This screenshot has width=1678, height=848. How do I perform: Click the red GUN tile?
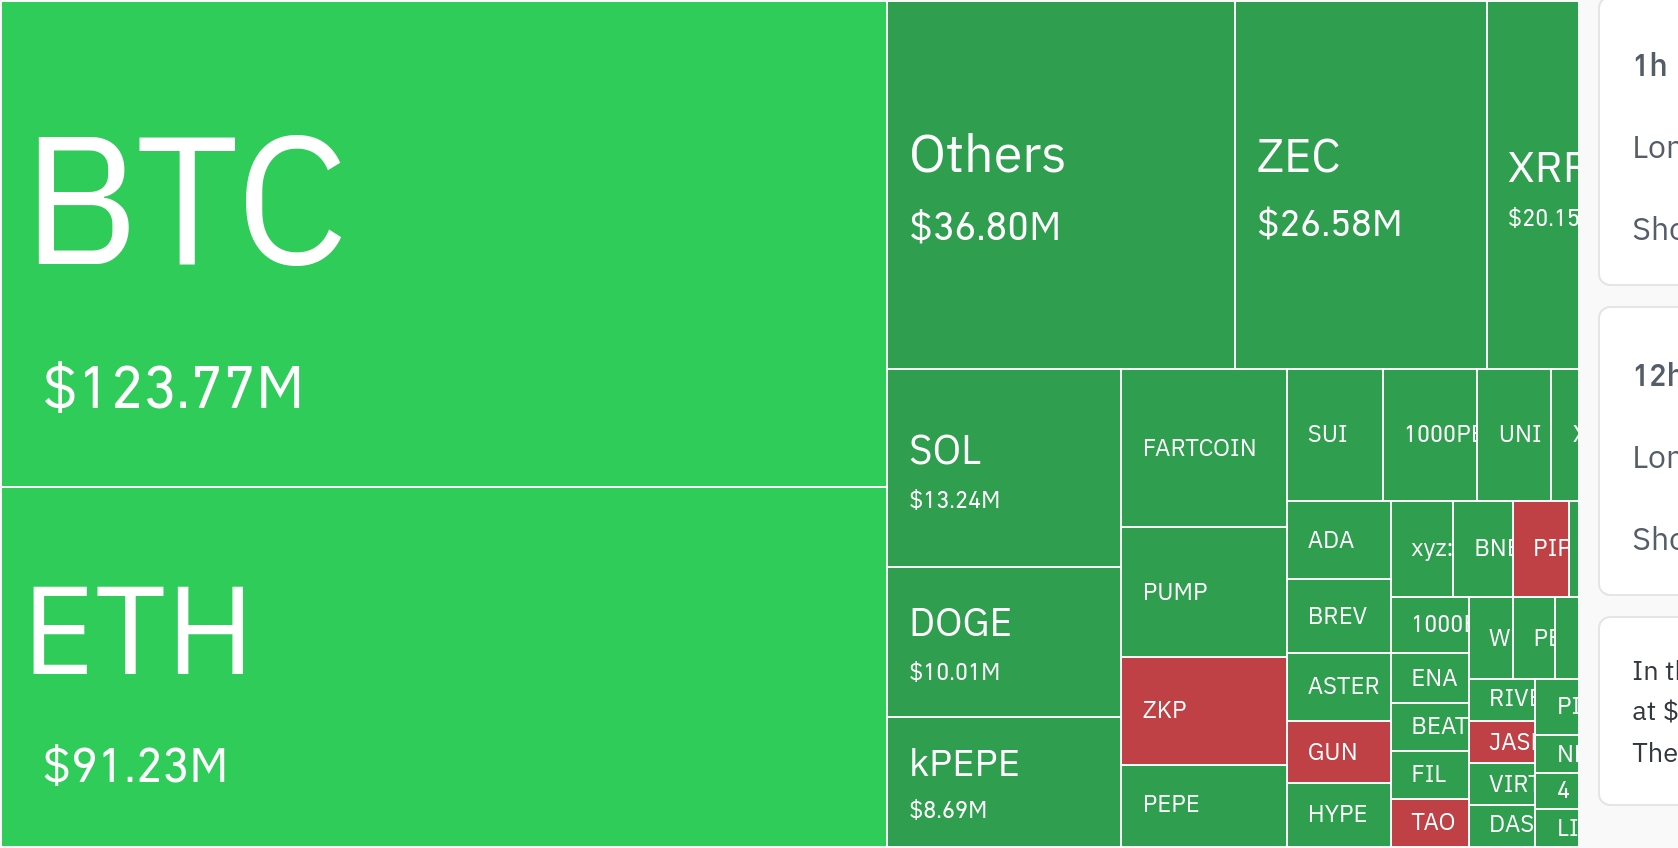click(x=1338, y=752)
